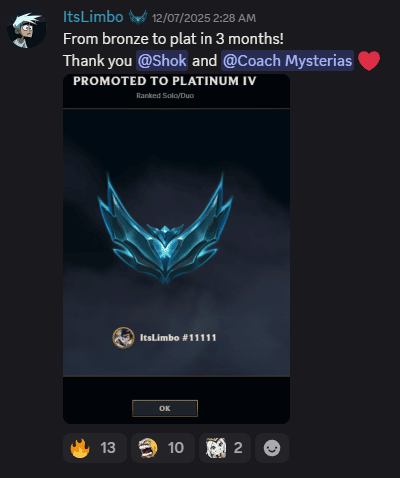Click the ItsLimbo username in the message header

(x=93, y=17)
